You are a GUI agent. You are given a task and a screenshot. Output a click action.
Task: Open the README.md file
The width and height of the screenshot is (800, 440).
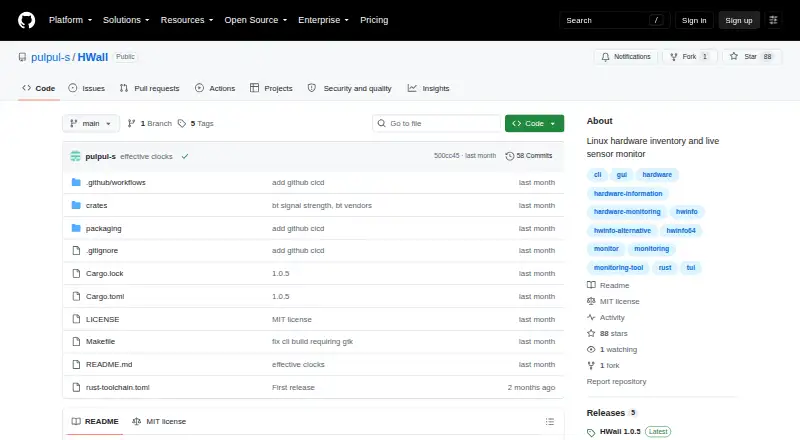pyautogui.click(x=109, y=364)
